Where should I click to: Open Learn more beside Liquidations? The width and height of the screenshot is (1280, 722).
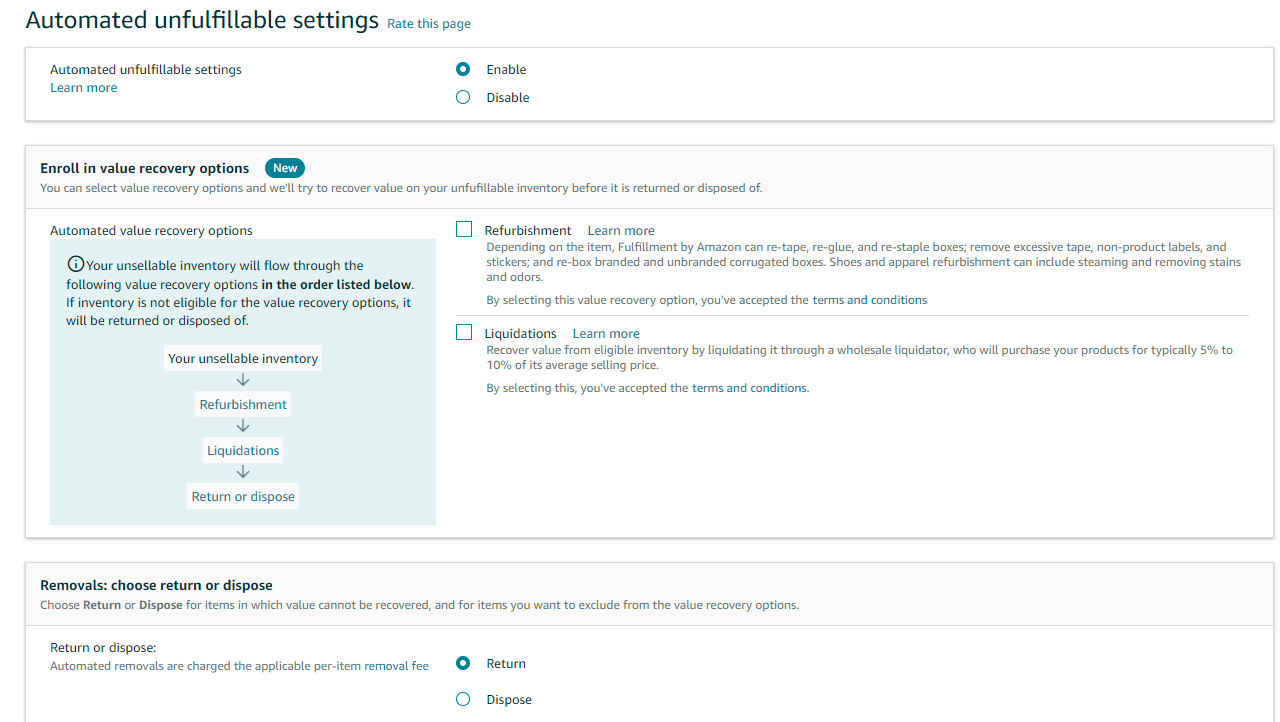(605, 333)
